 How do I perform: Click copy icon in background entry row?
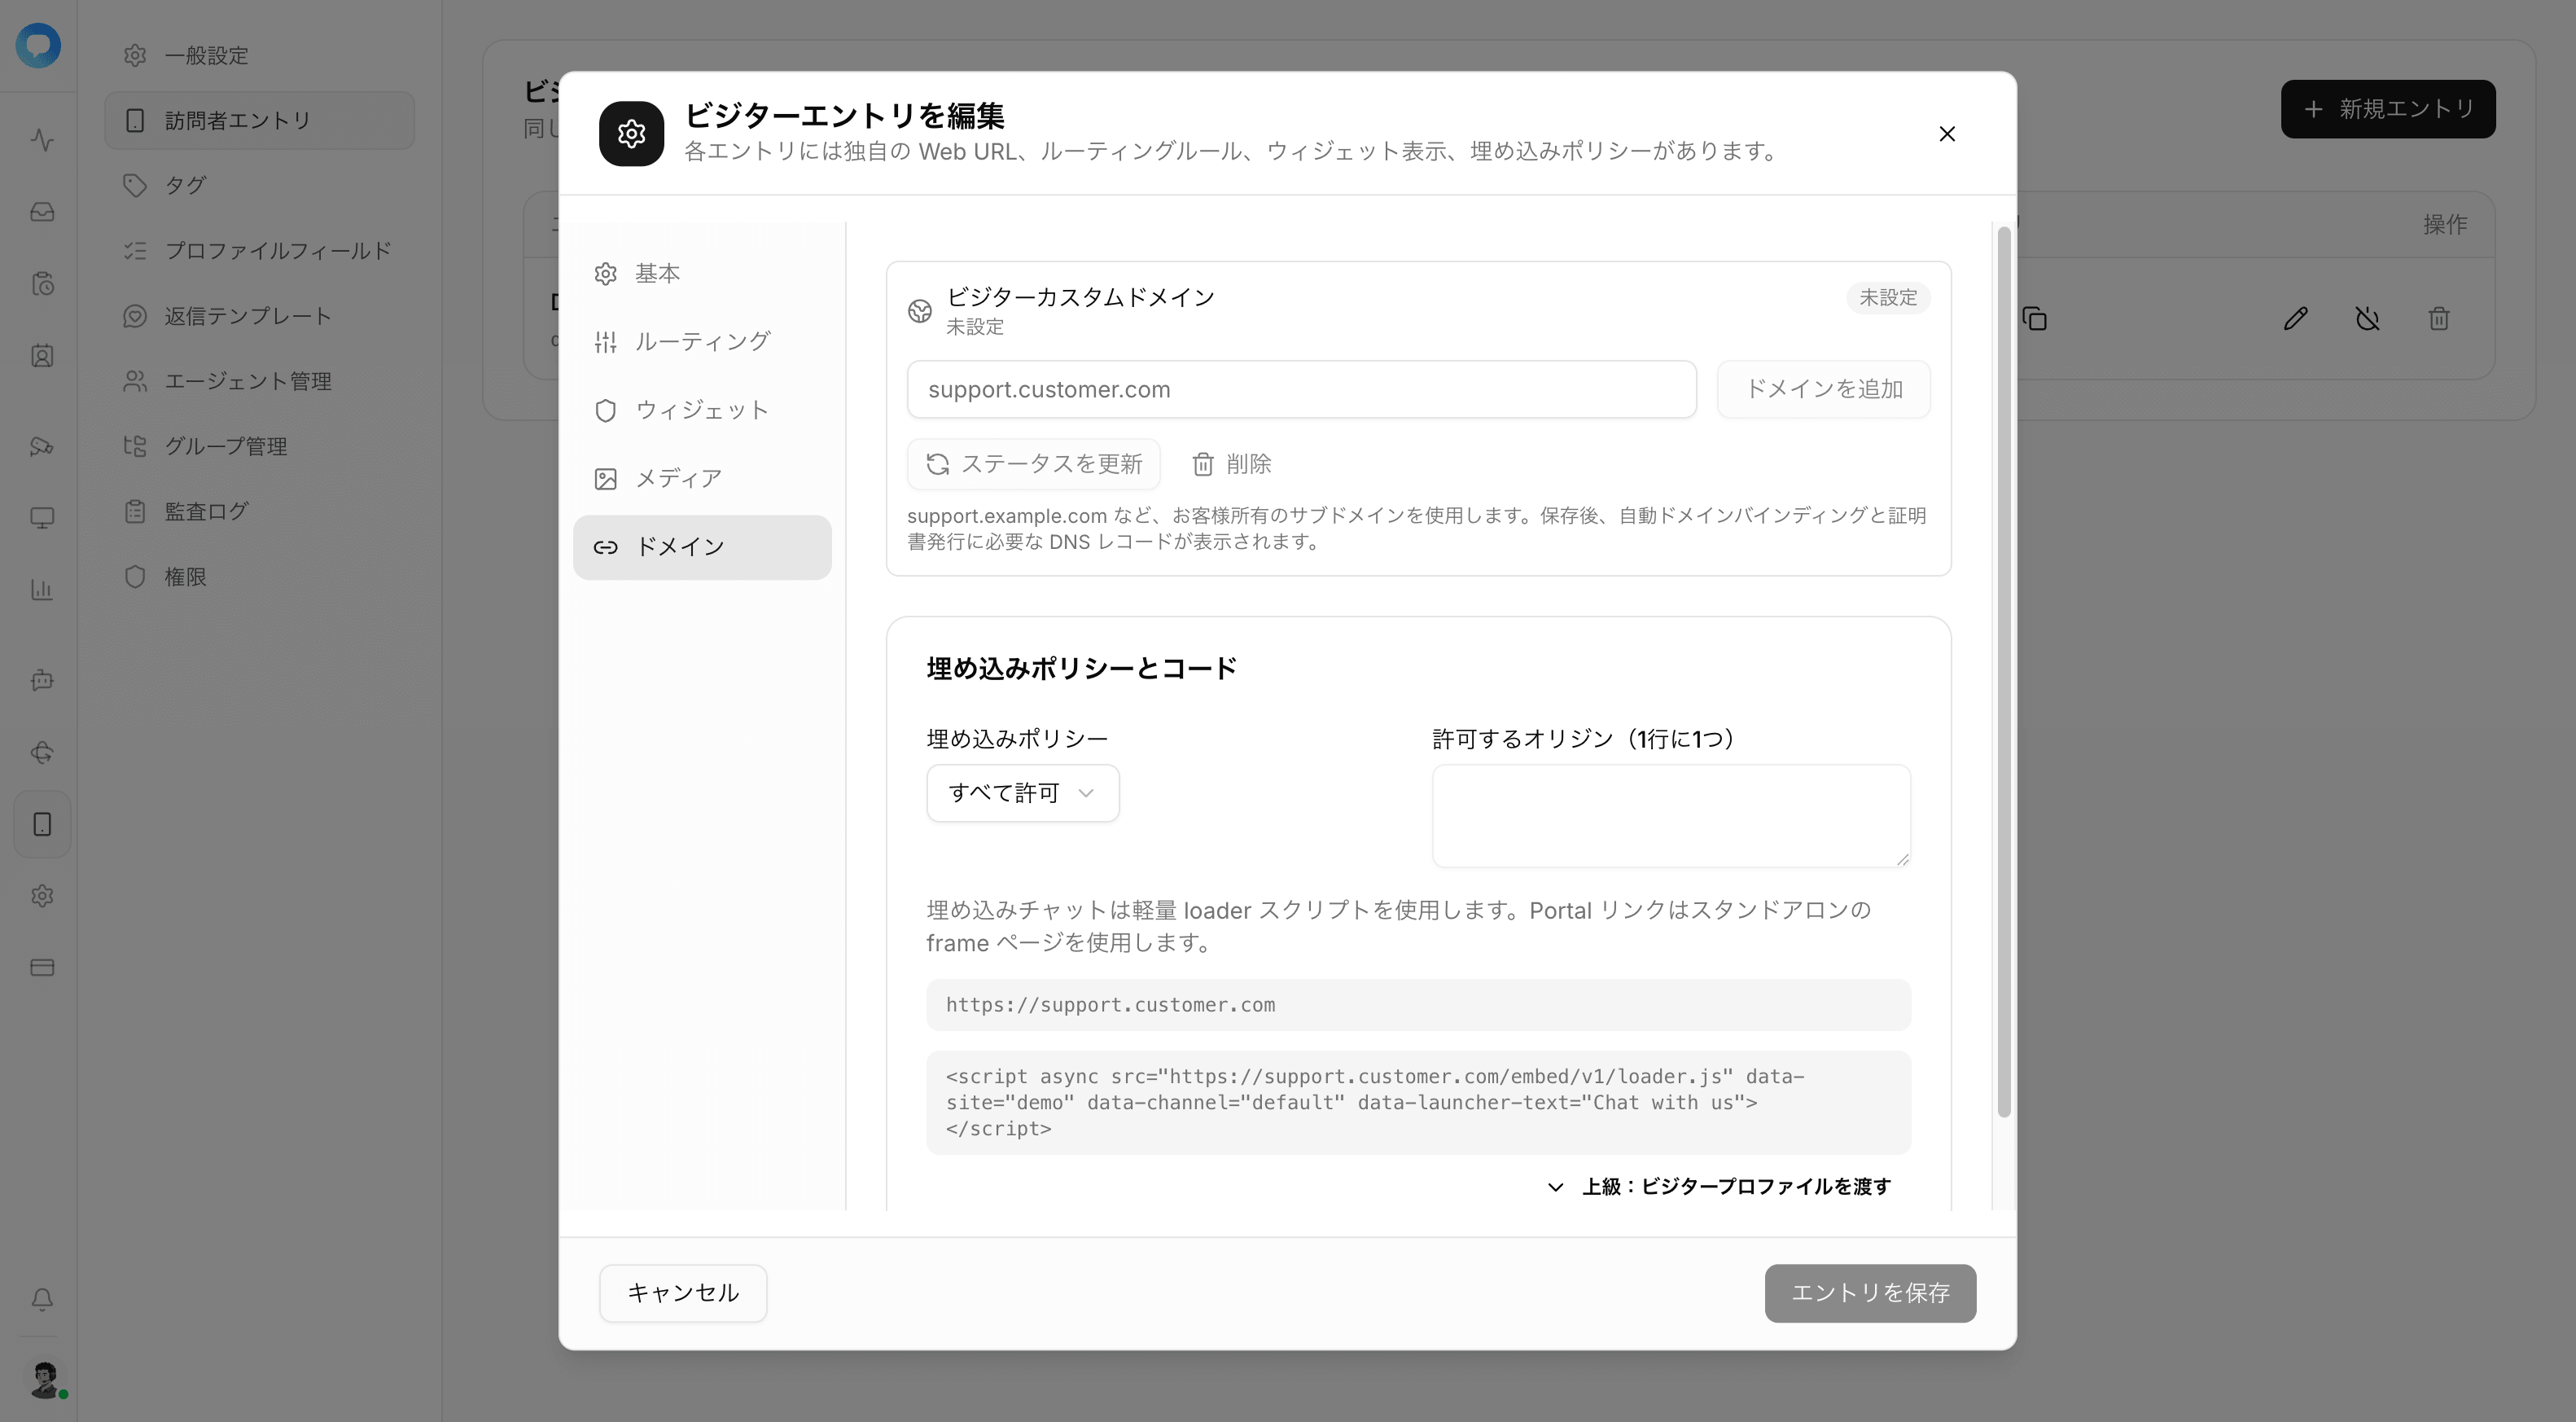[2035, 319]
